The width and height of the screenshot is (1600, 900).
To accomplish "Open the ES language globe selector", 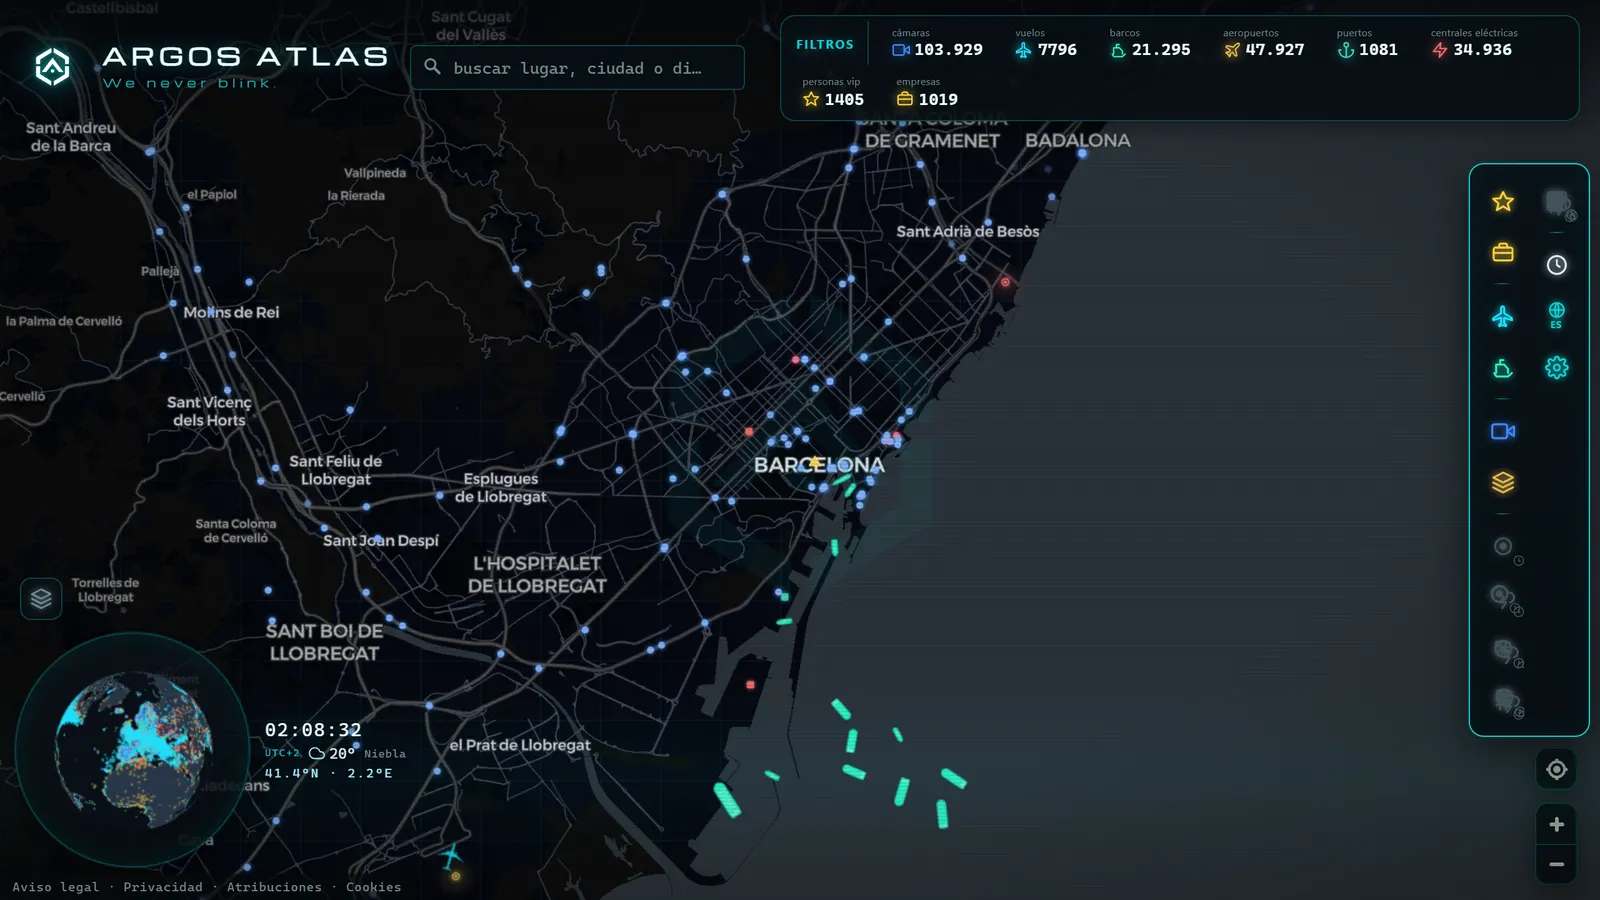I will pyautogui.click(x=1556, y=315).
